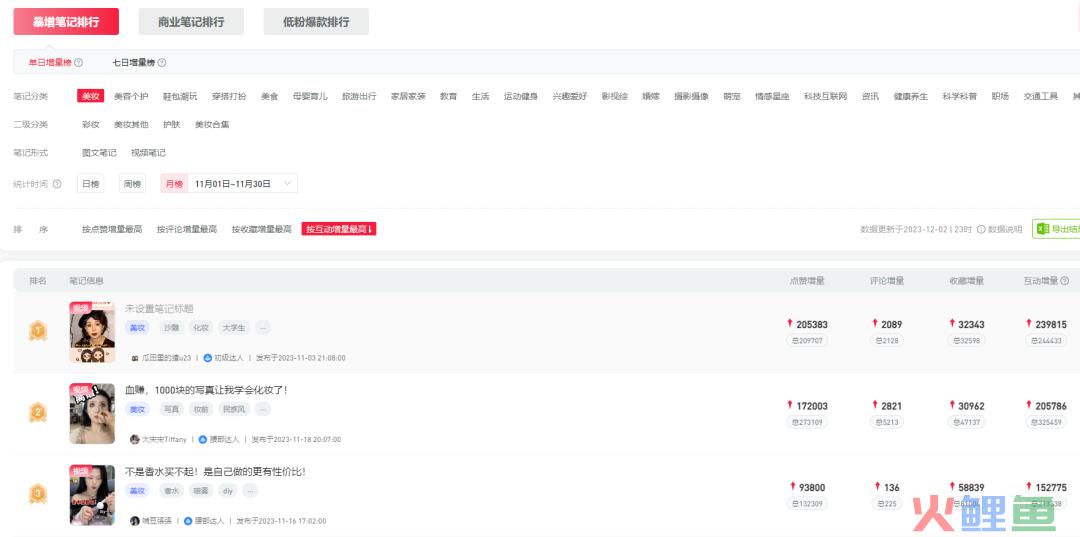The image size is (1080, 537).
Task: Click the rank 3 medal badge
Action: [x=38, y=493]
